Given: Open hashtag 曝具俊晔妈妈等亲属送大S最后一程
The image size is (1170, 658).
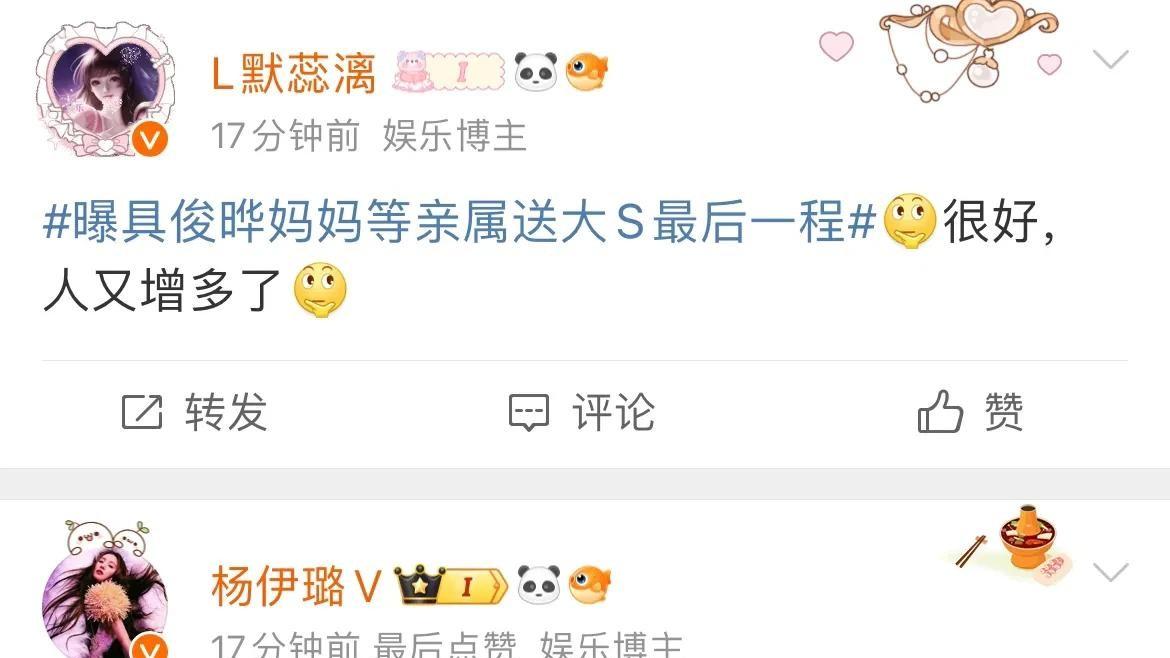Looking at the screenshot, I should pos(459,222).
